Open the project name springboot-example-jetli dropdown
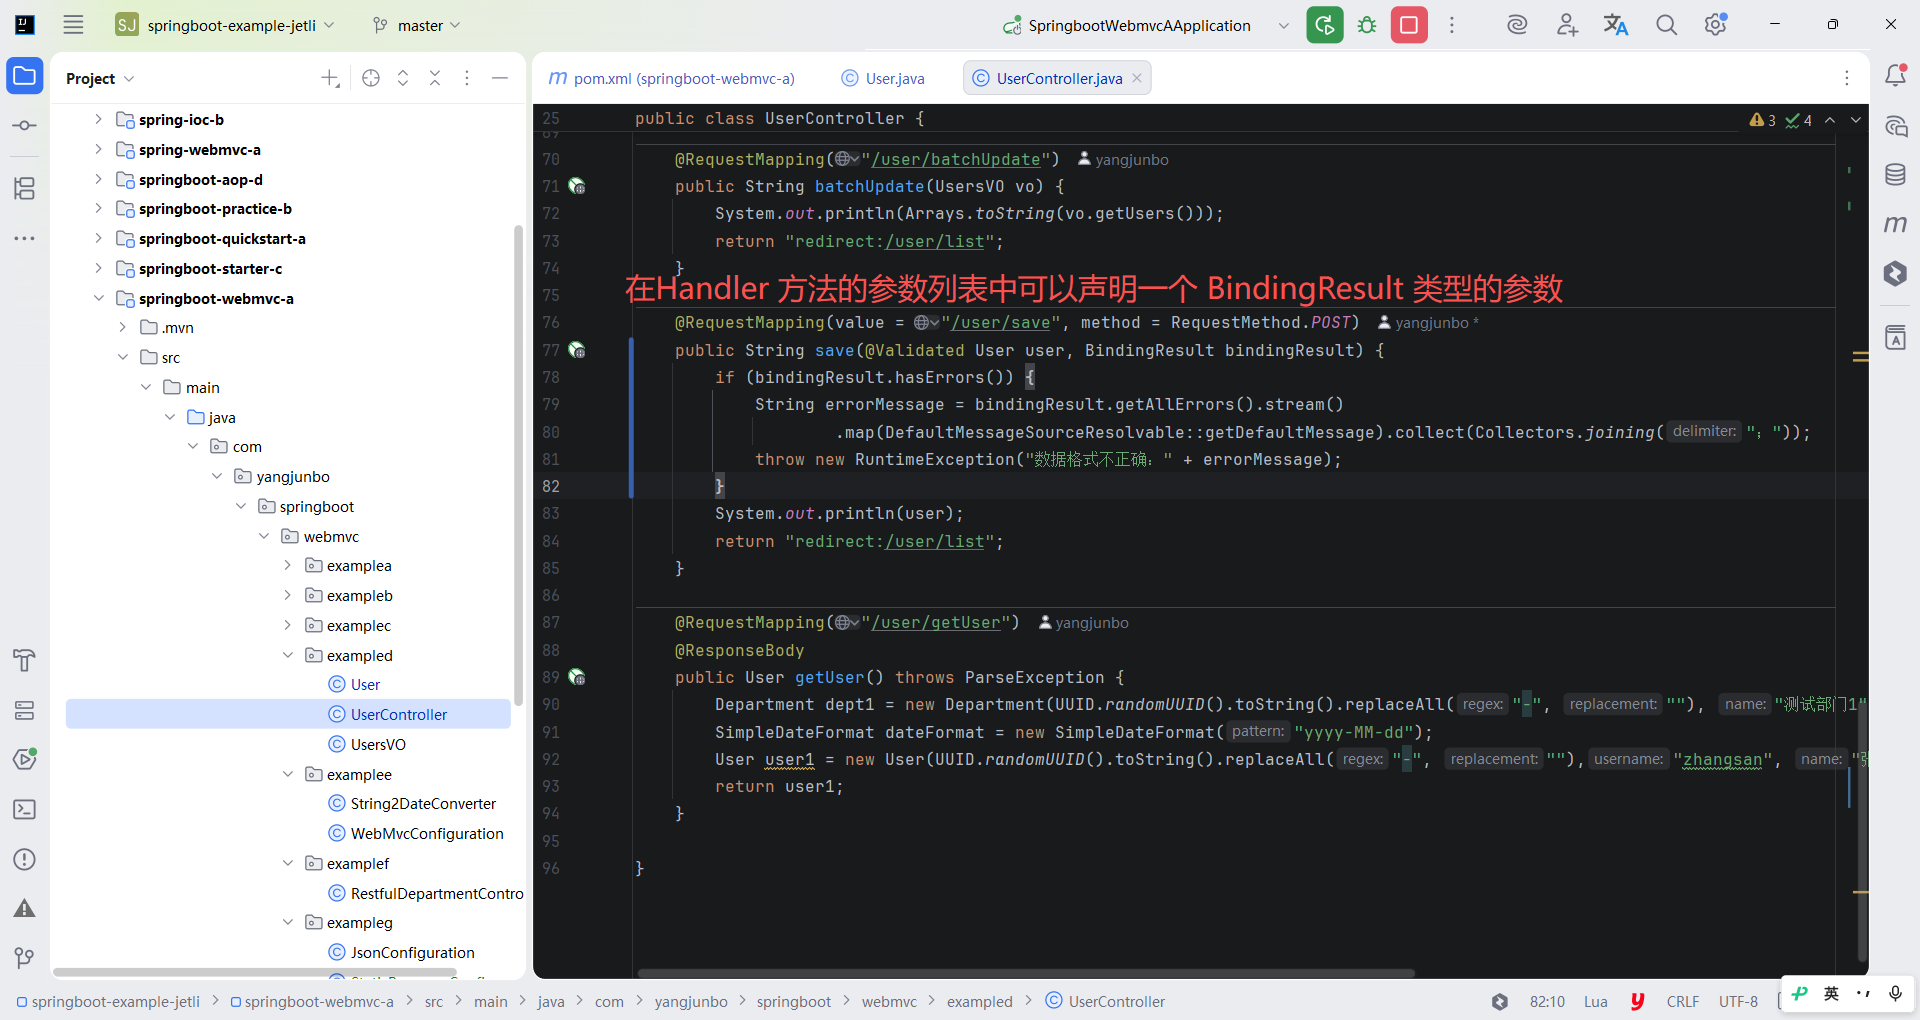The image size is (1920, 1020). (x=227, y=25)
